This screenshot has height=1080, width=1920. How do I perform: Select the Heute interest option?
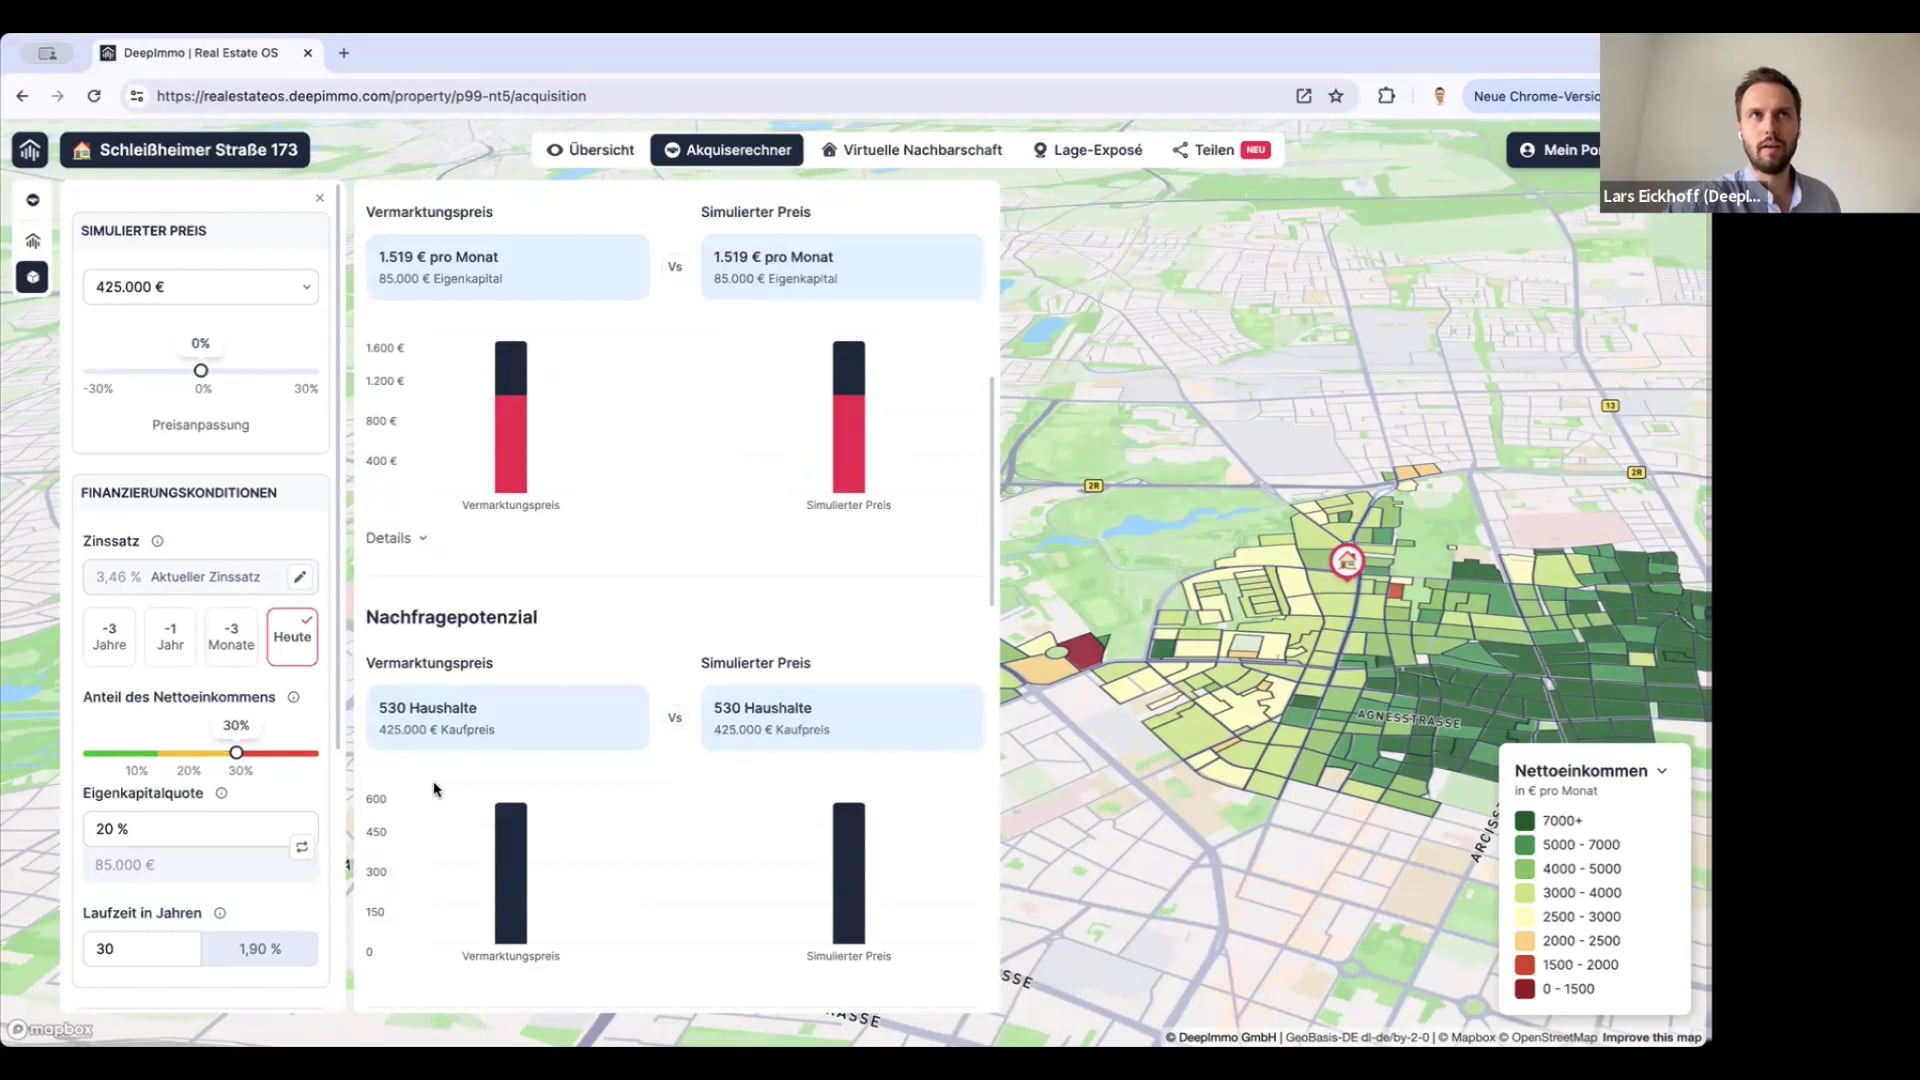pos(292,637)
